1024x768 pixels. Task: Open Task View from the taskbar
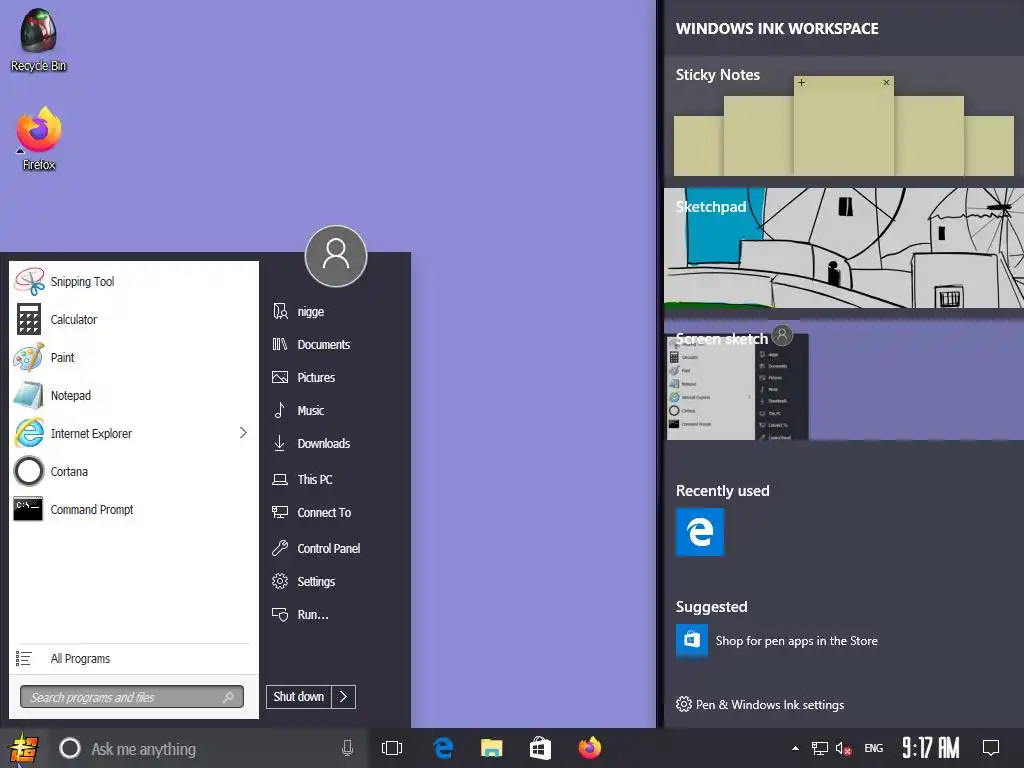(x=392, y=748)
